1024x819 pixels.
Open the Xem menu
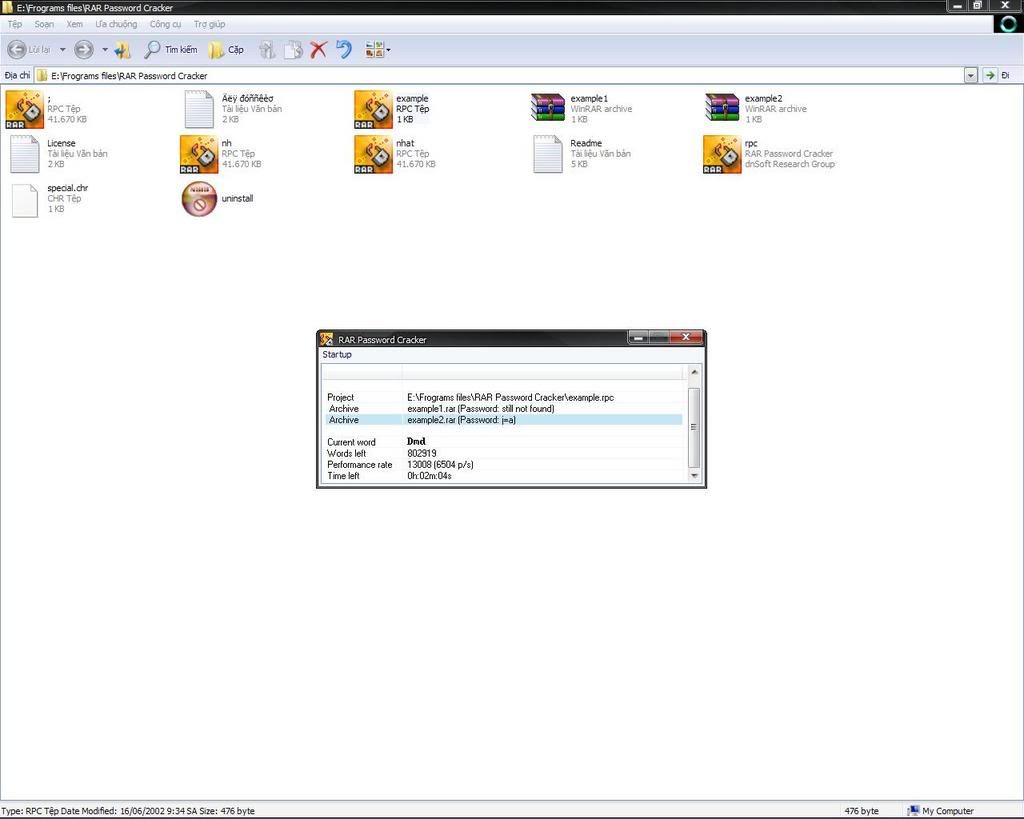pos(74,24)
